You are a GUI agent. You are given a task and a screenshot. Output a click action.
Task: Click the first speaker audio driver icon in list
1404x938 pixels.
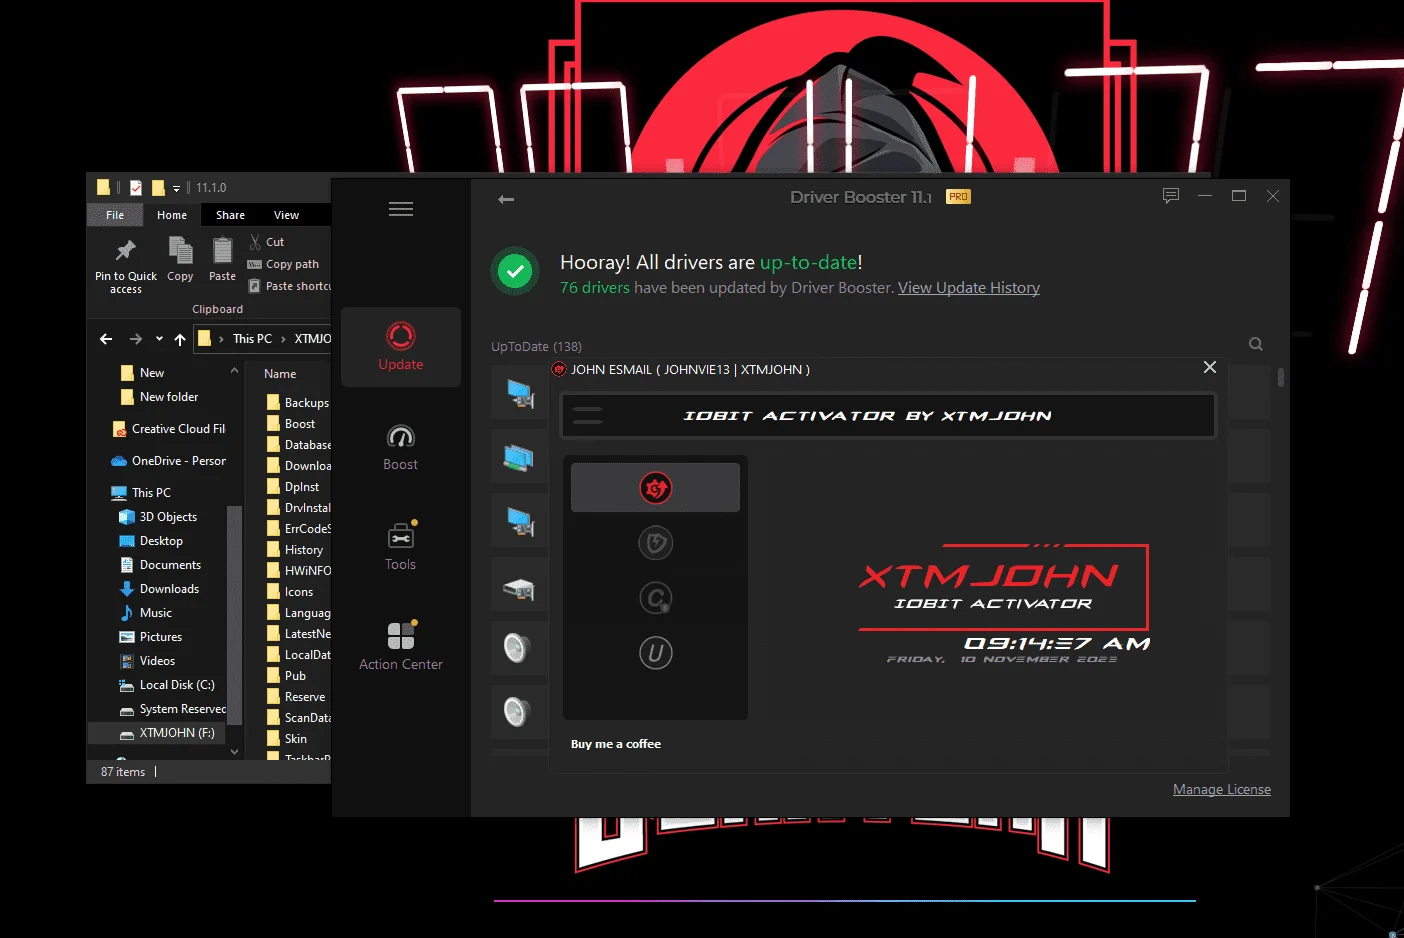(516, 649)
